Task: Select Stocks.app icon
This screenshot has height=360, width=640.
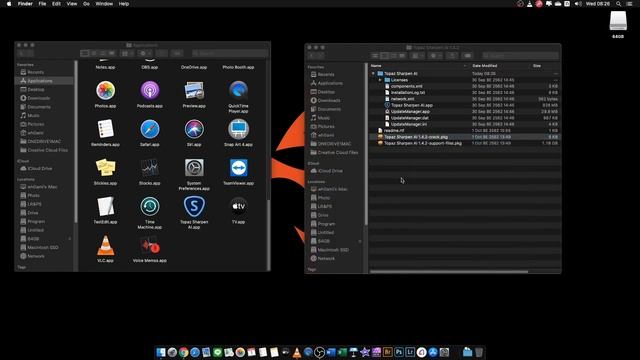Action: (x=150, y=168)
